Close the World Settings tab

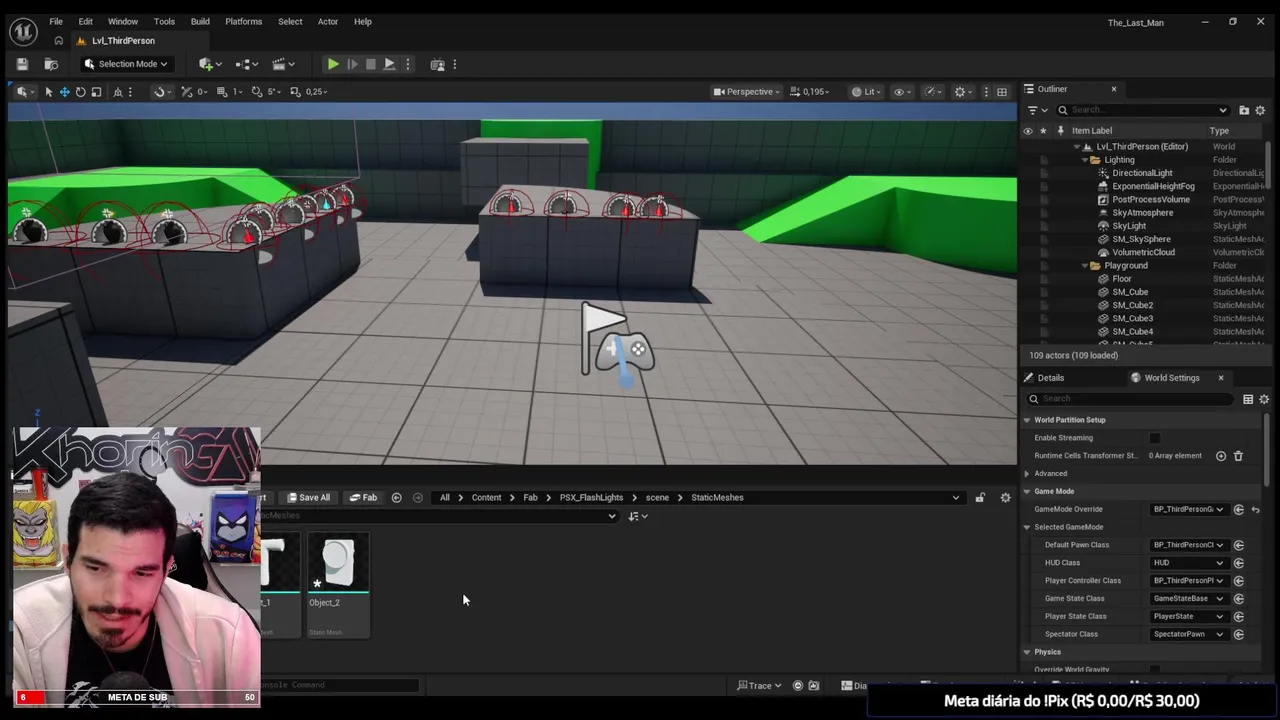[1221, 378]
